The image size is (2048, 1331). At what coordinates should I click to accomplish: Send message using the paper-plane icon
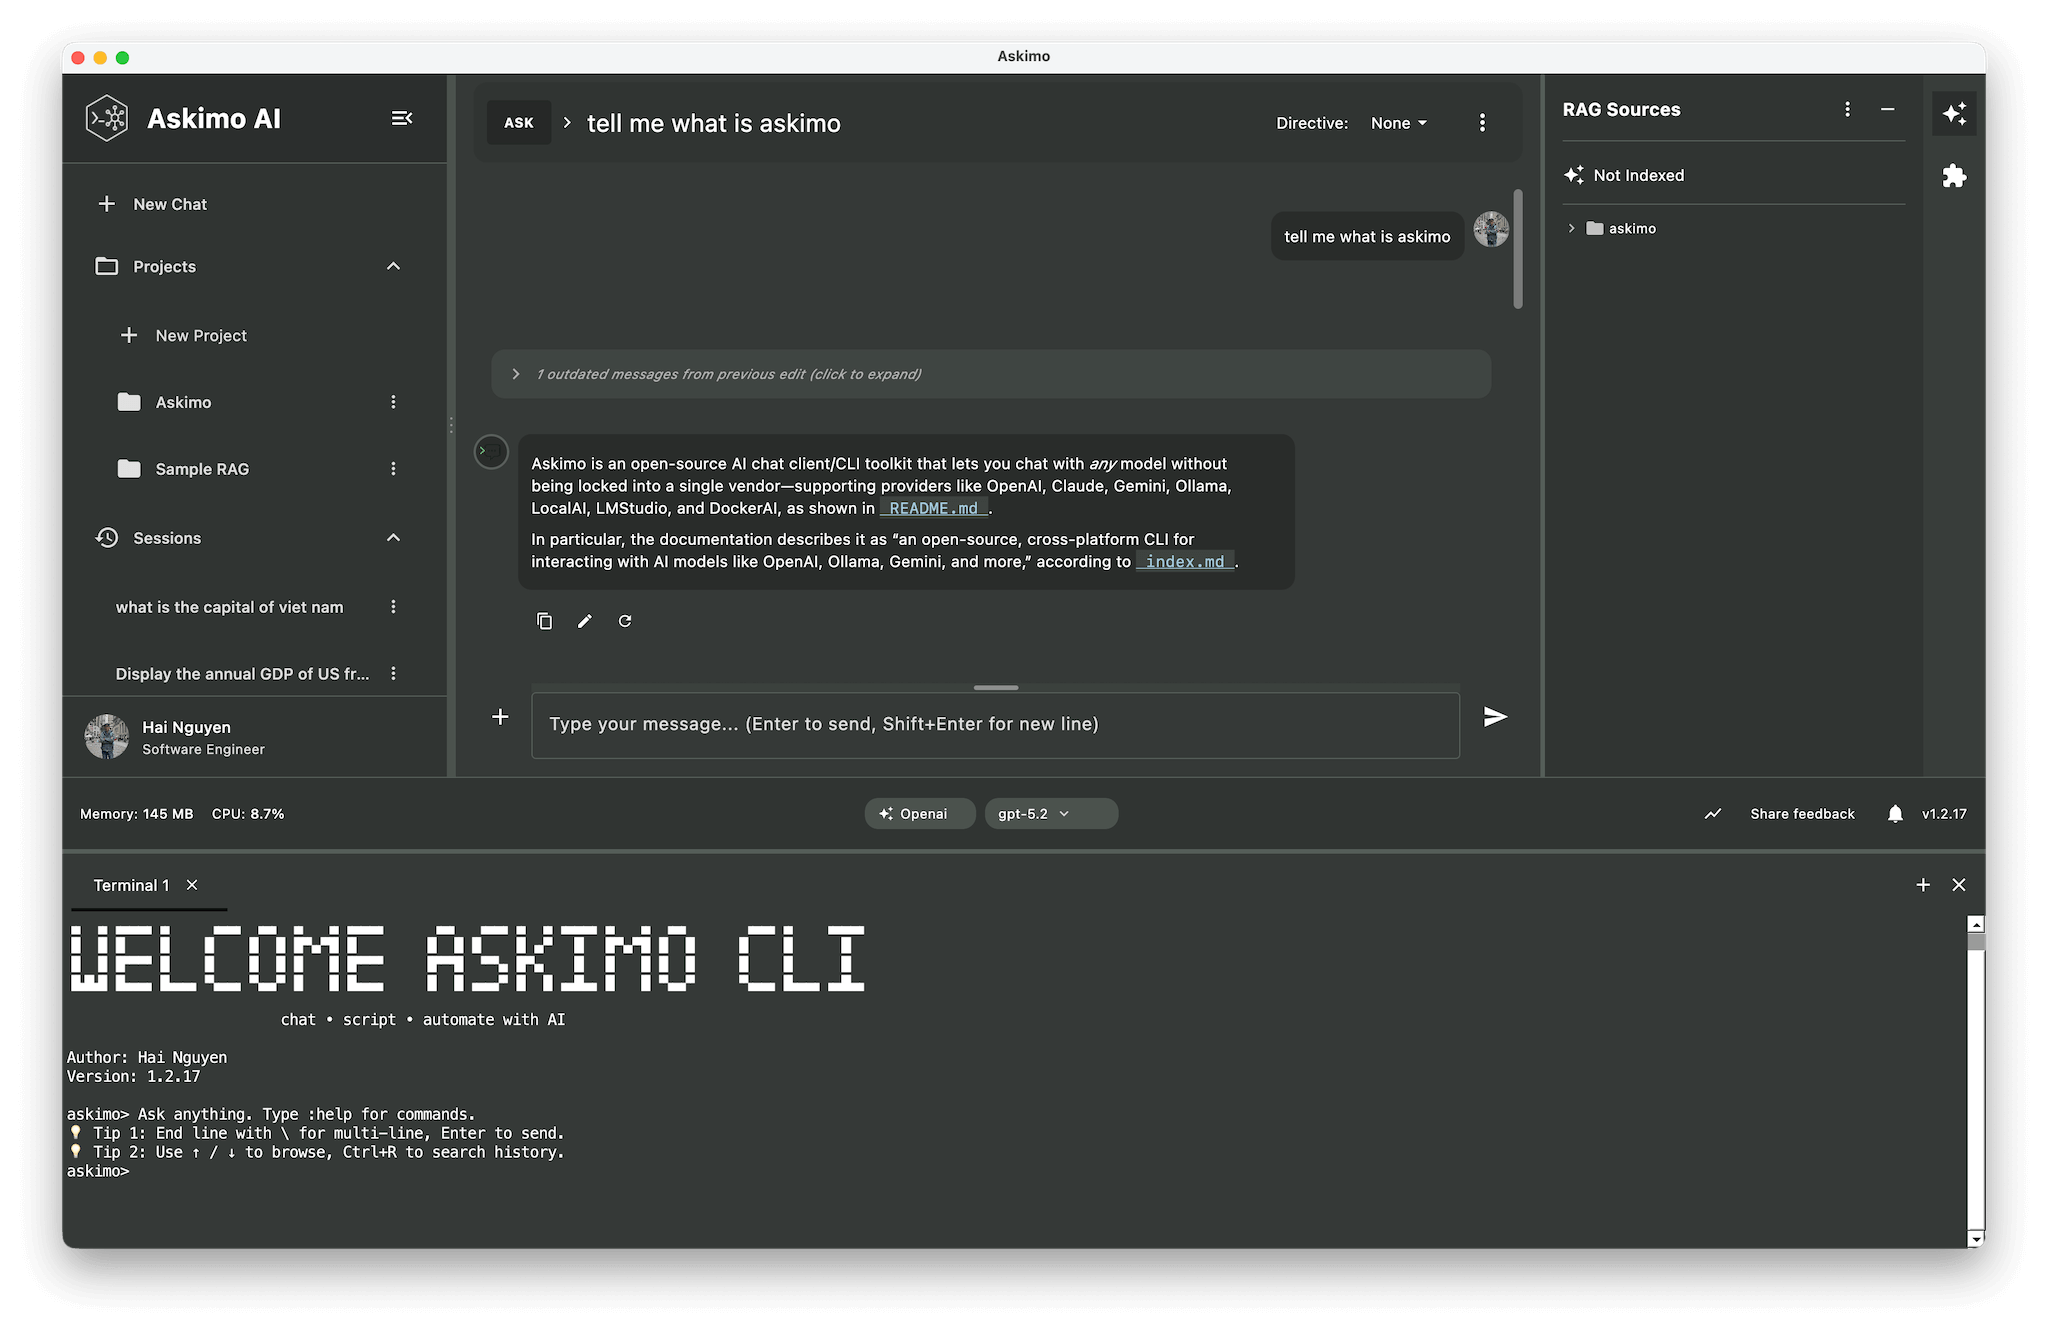tap(1494, 716)
